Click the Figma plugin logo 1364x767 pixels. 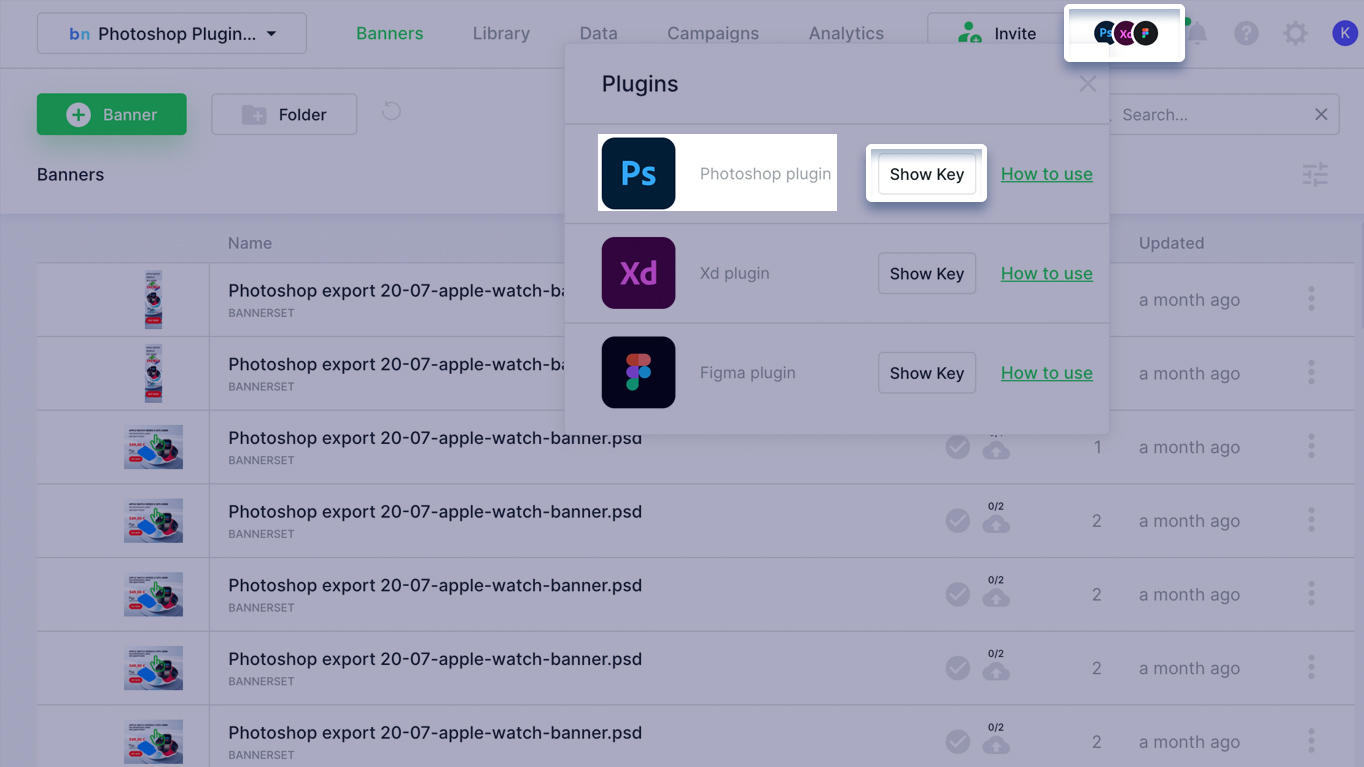(638, 372)
